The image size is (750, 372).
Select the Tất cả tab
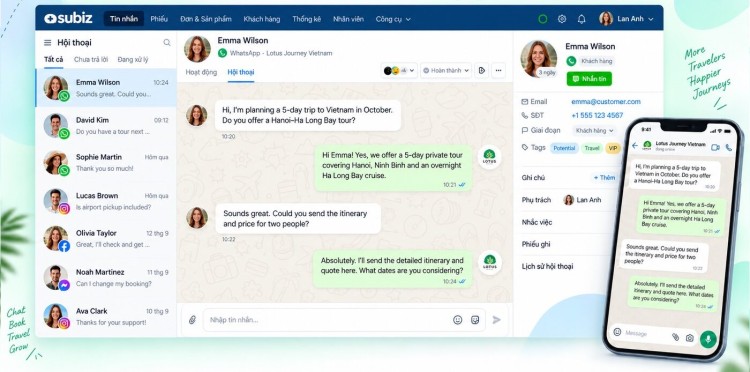(54, 60)
